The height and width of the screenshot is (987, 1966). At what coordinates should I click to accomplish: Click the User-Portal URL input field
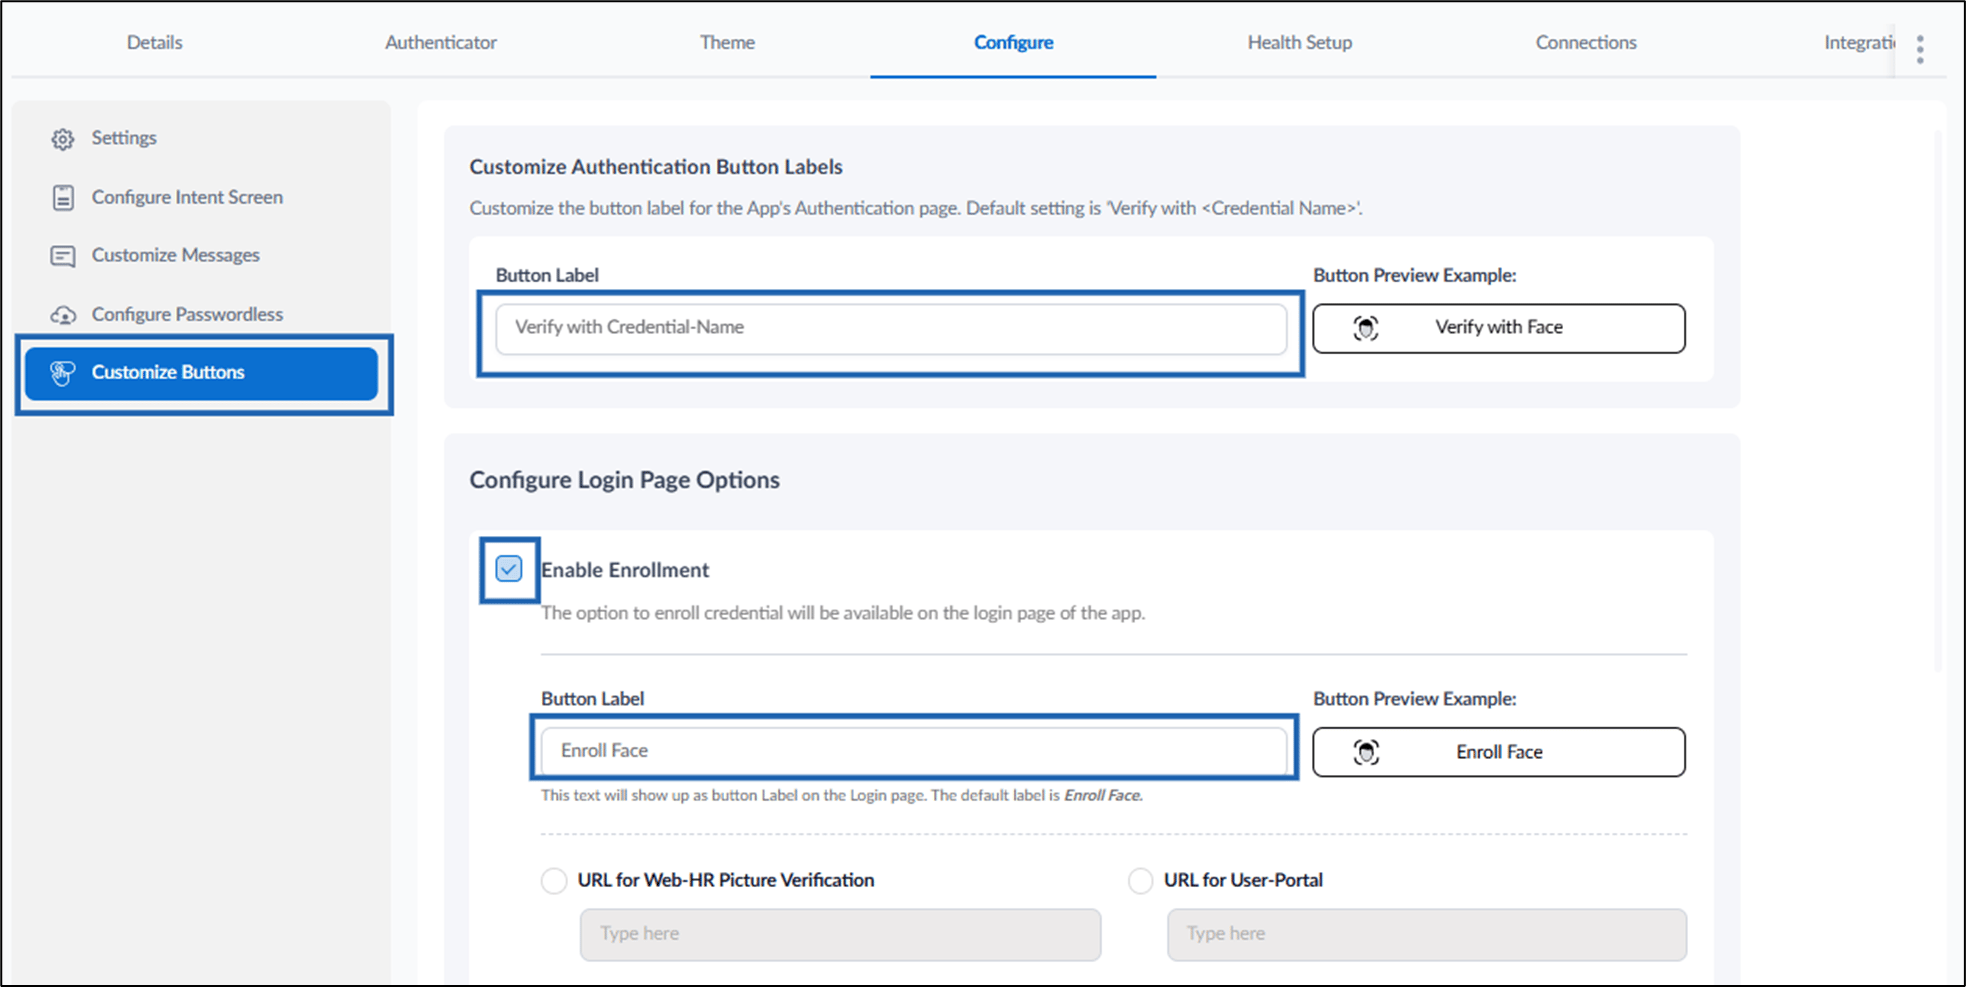point(1427,934)
